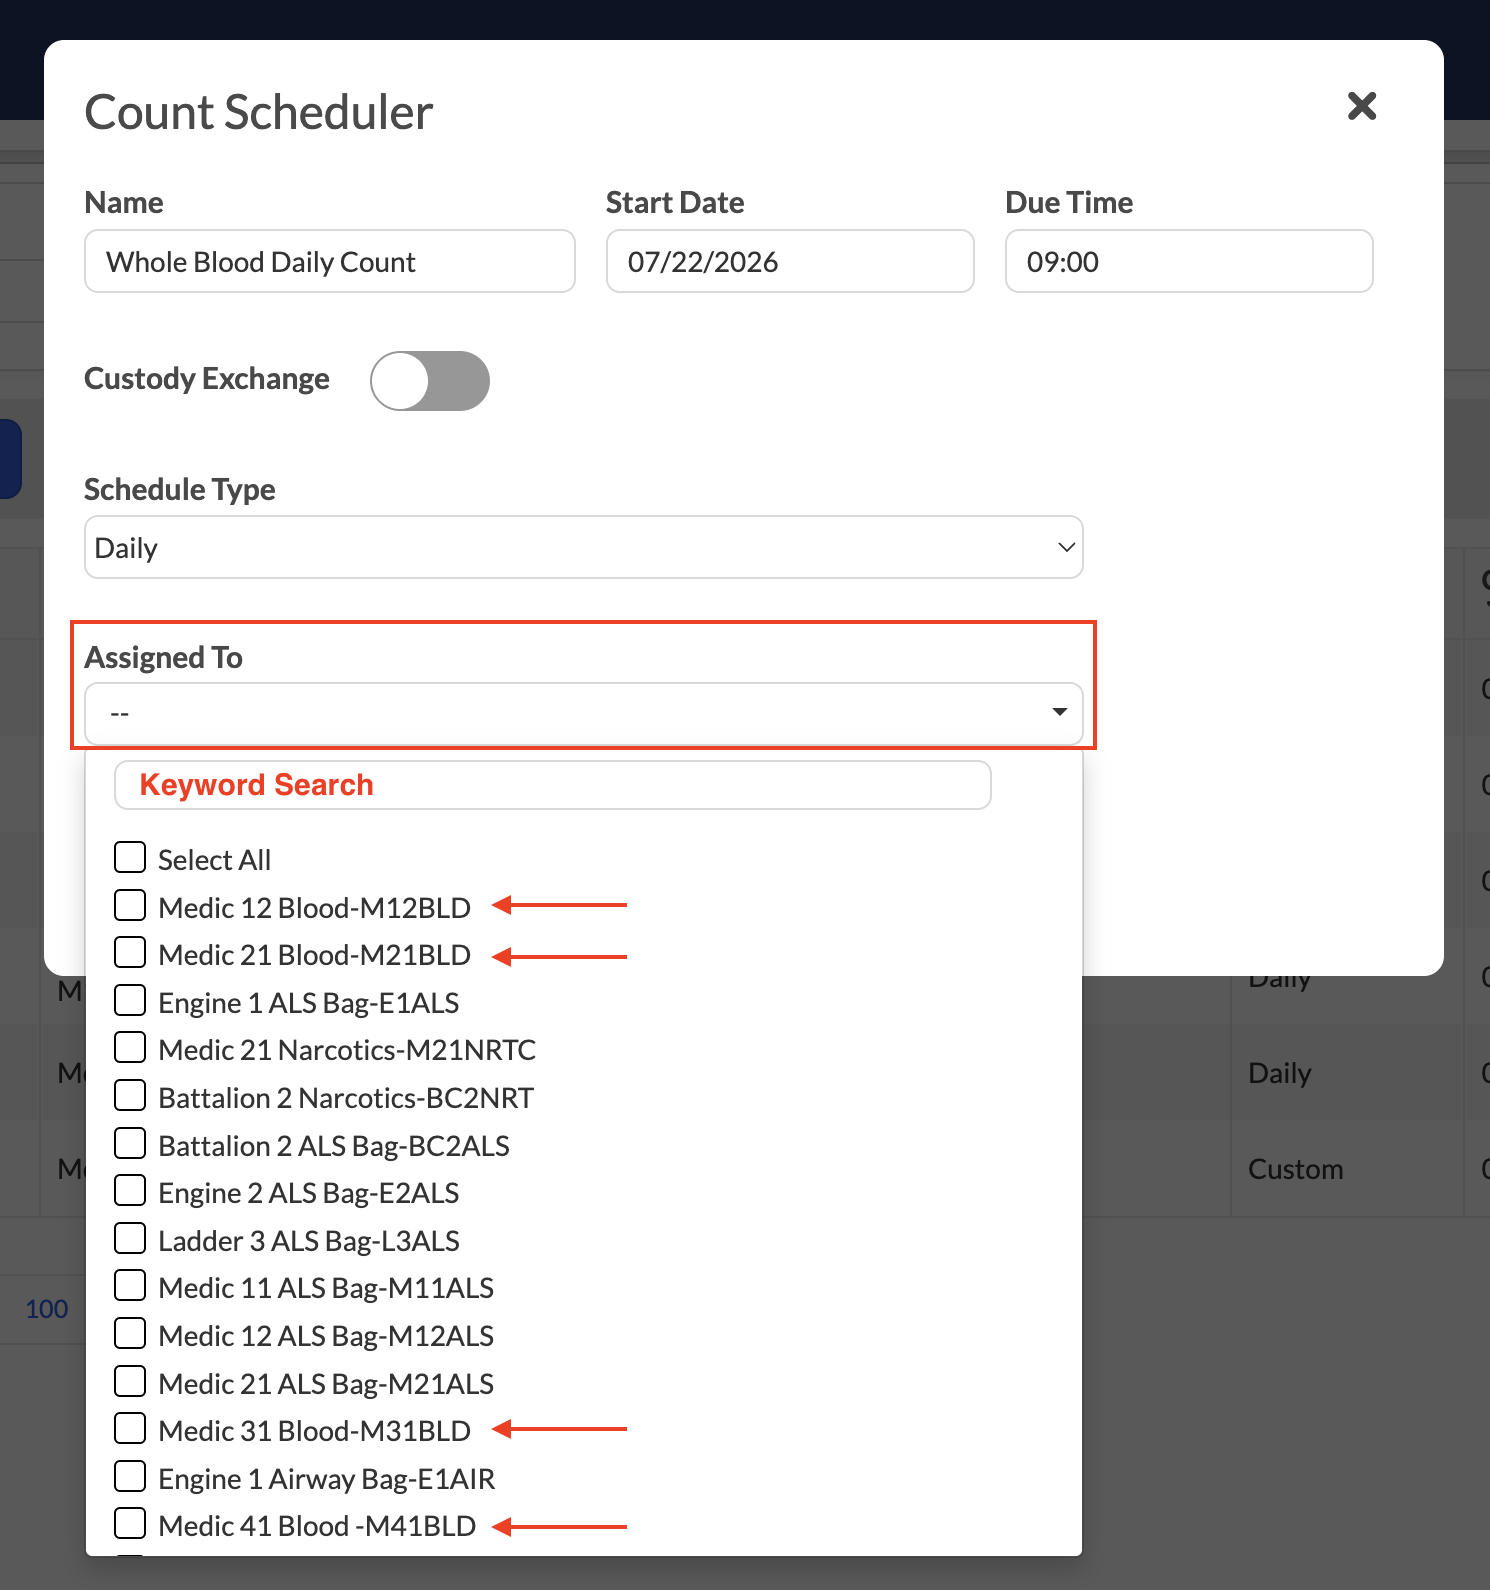
Task: Check Medic 11 ALS Bag-M11ALS
Action: 130,1285
